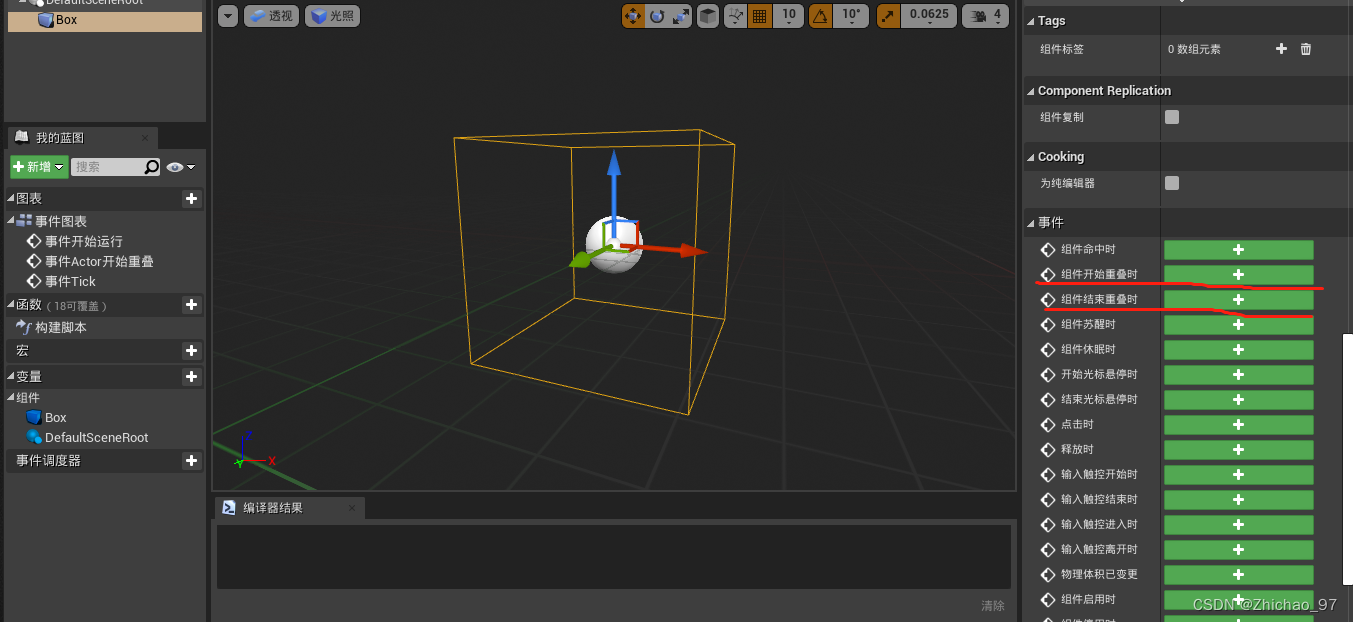The width and height of the screenshot is (1353, 622).
Task: Add a new macro with 宏 plus
Action: (x=191, y=351)
